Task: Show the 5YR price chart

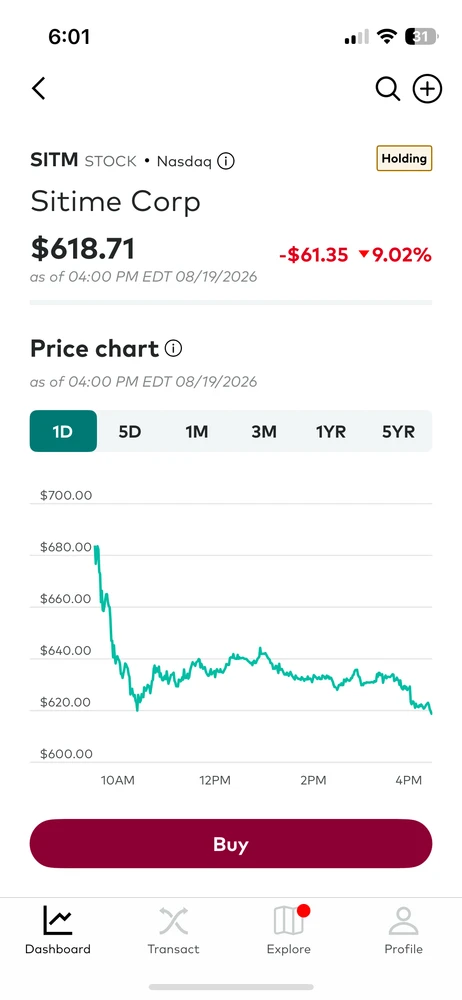Action: coord(398,431)
